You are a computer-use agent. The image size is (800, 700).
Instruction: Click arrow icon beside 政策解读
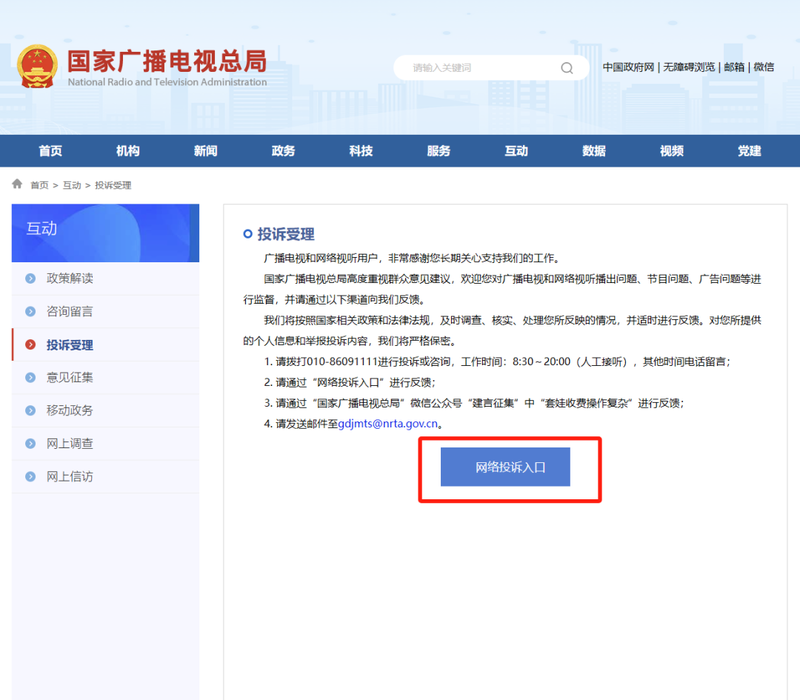point(30,278)
